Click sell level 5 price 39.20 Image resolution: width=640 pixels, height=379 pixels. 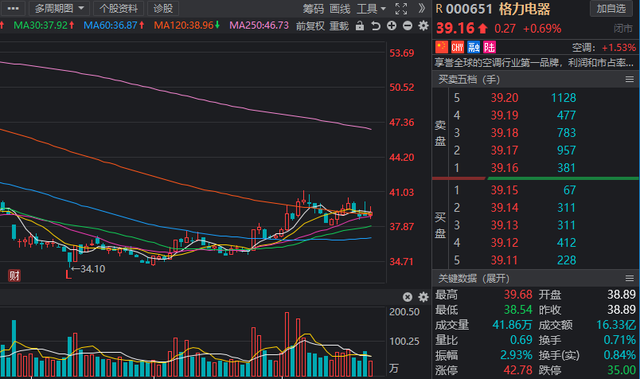tap(504, 98)
